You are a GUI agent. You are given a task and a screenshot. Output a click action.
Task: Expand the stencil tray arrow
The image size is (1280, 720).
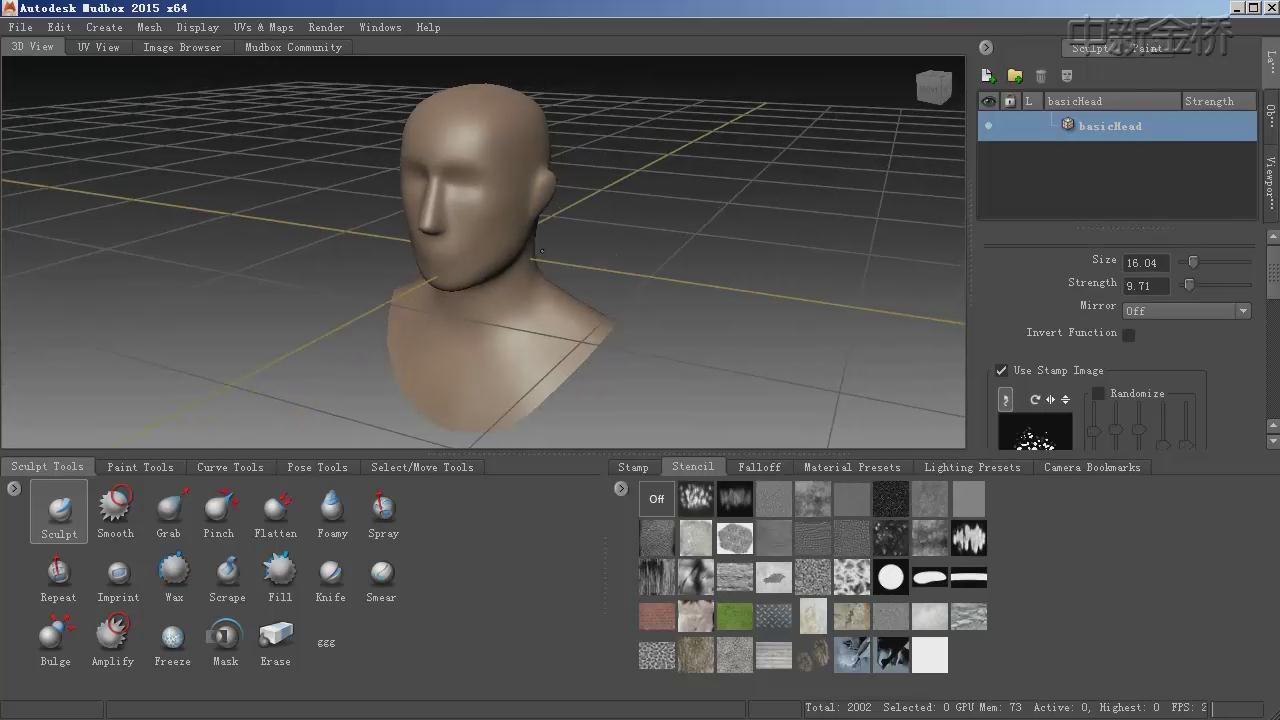point(621,488)
